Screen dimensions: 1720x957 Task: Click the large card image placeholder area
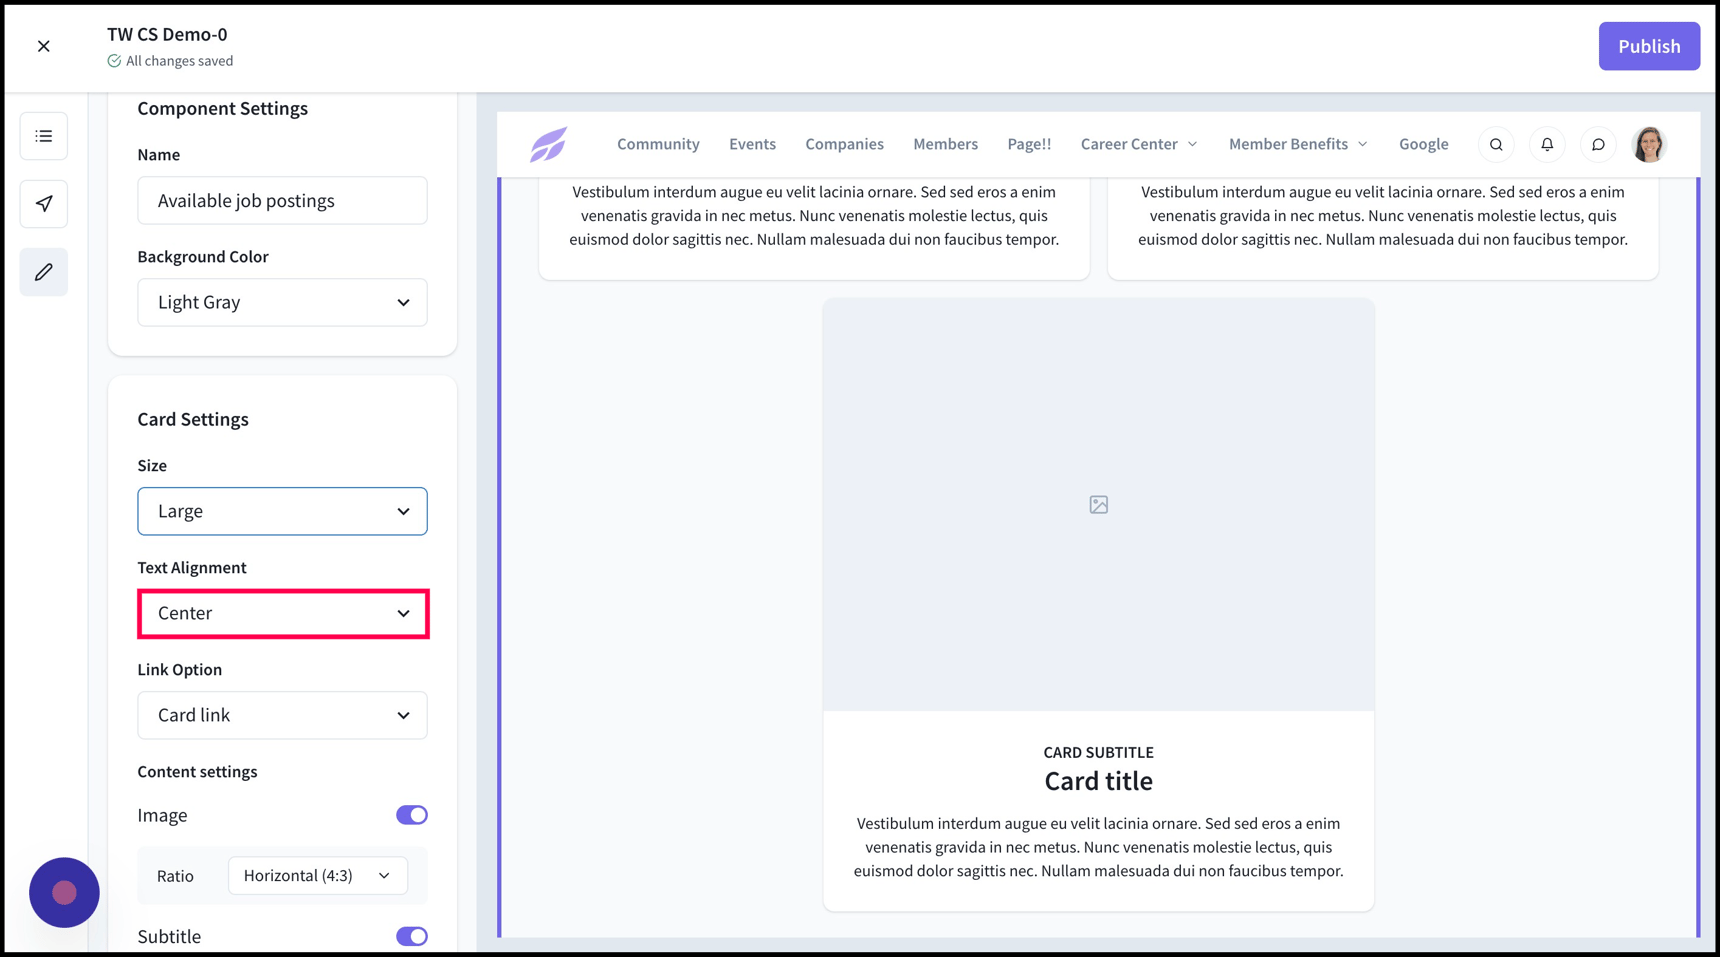click(1098, 504)
